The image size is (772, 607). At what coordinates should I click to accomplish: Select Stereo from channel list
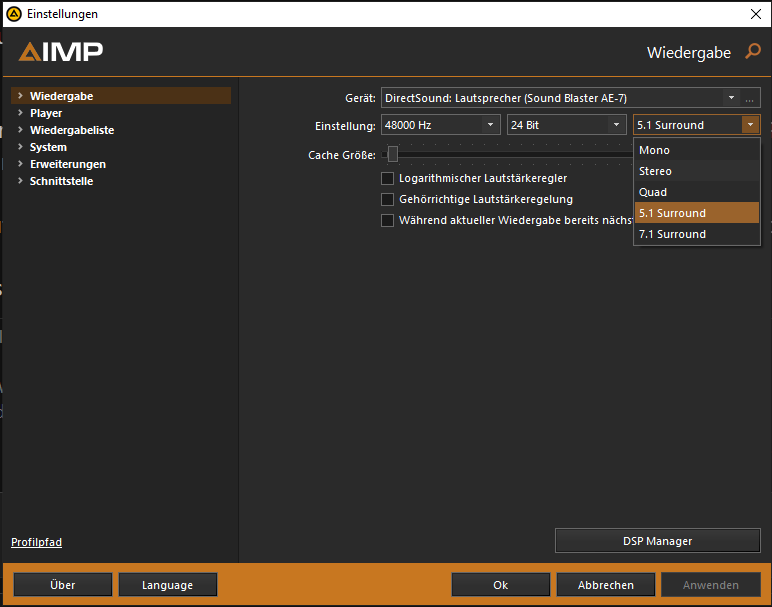coord(697,171)
